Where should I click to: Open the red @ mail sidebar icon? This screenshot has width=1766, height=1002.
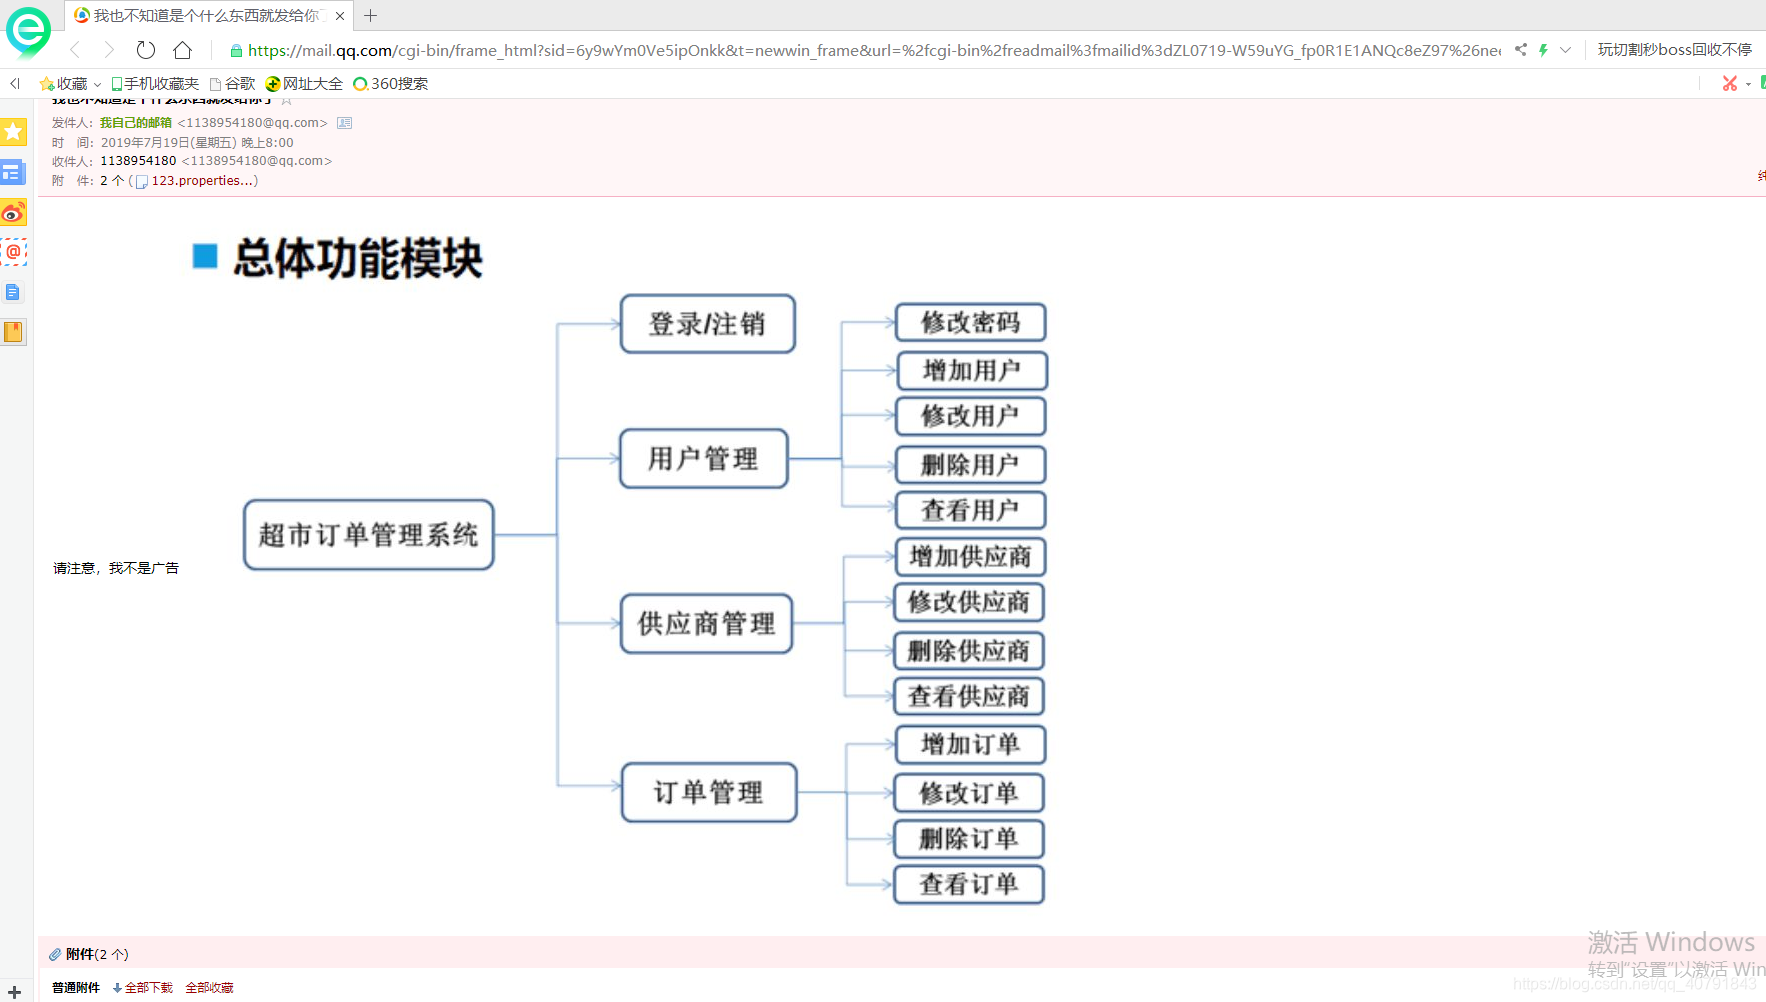pos(13,252)
